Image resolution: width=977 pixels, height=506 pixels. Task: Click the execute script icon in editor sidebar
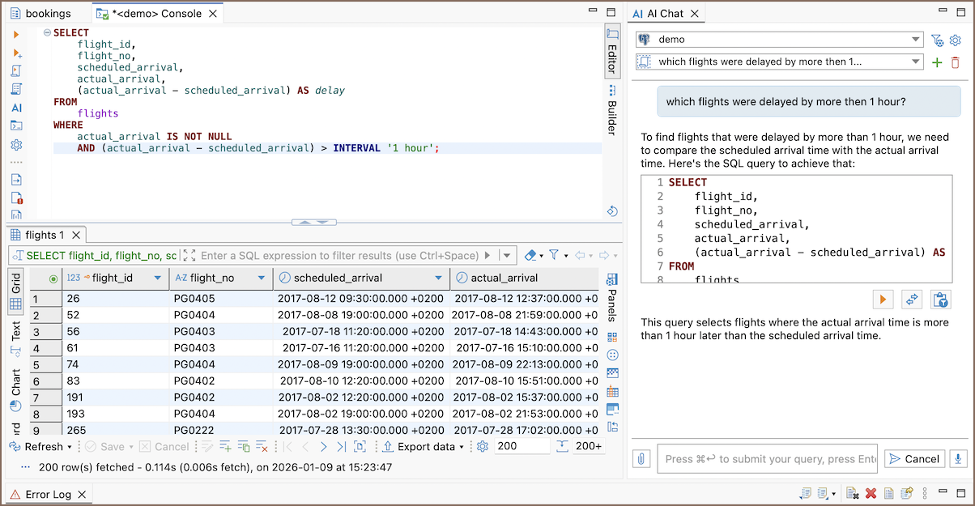(17, 70)
